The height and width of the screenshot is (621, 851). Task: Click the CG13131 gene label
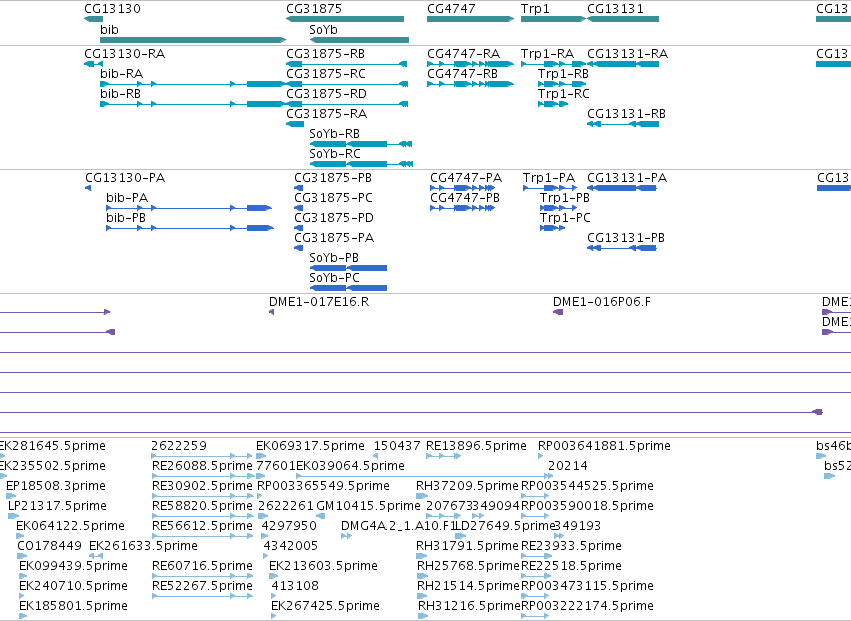615,9
